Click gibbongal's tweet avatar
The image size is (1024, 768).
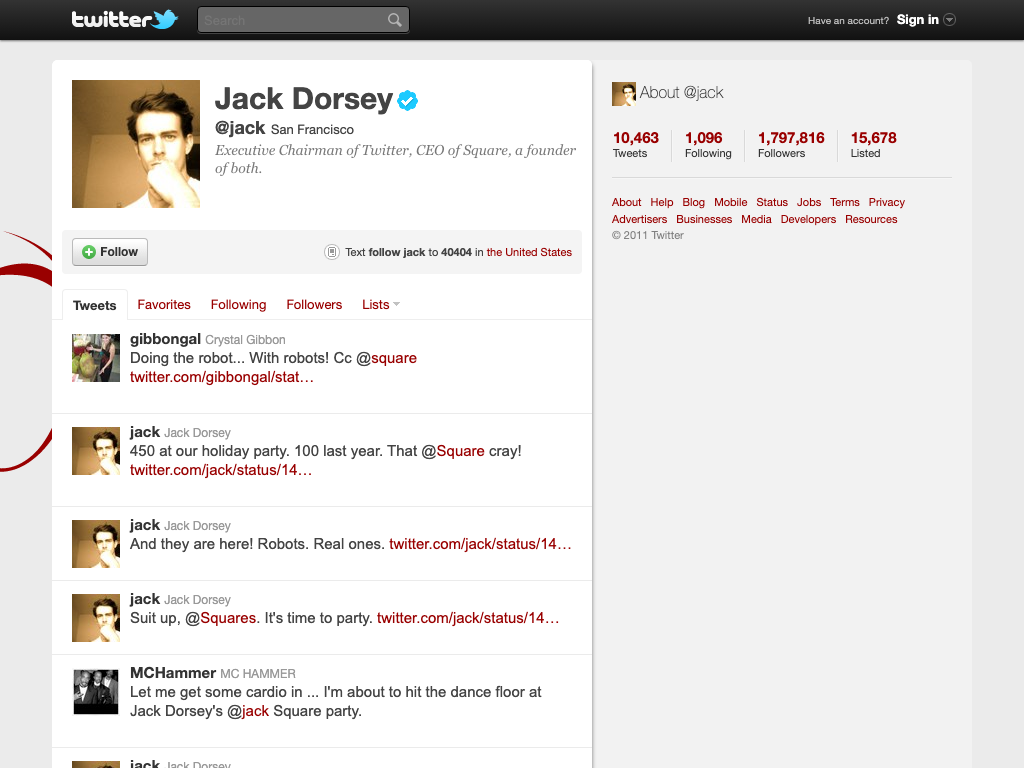click(96, 358)
